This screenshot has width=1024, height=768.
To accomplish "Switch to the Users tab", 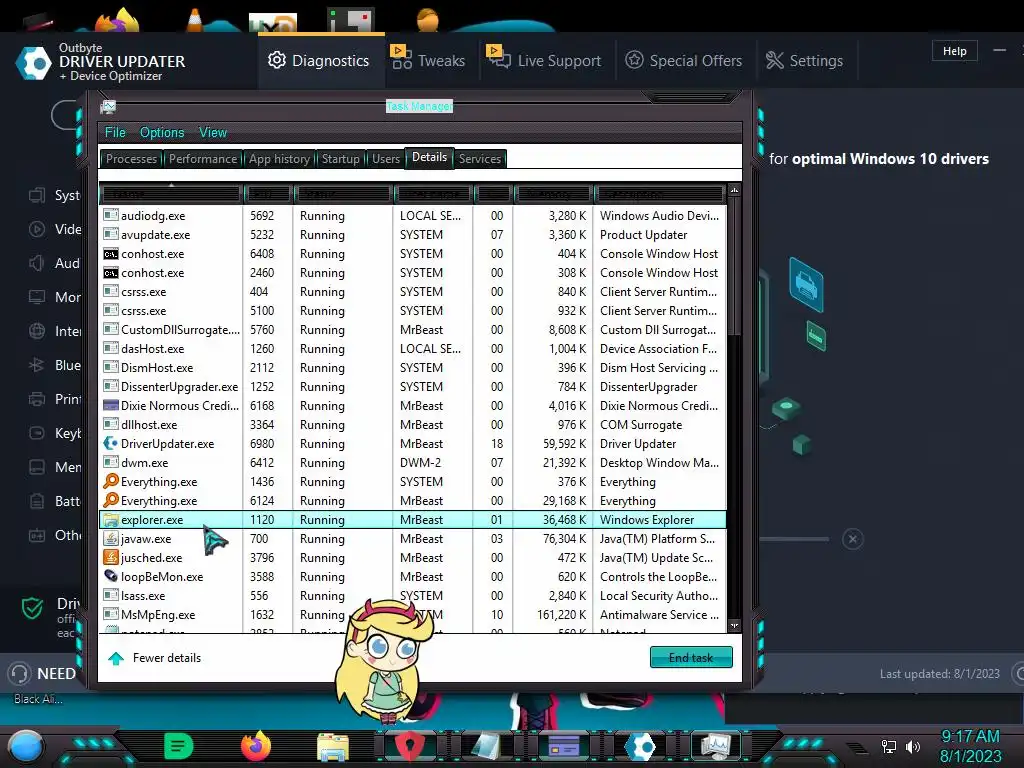I will [386, 159].
